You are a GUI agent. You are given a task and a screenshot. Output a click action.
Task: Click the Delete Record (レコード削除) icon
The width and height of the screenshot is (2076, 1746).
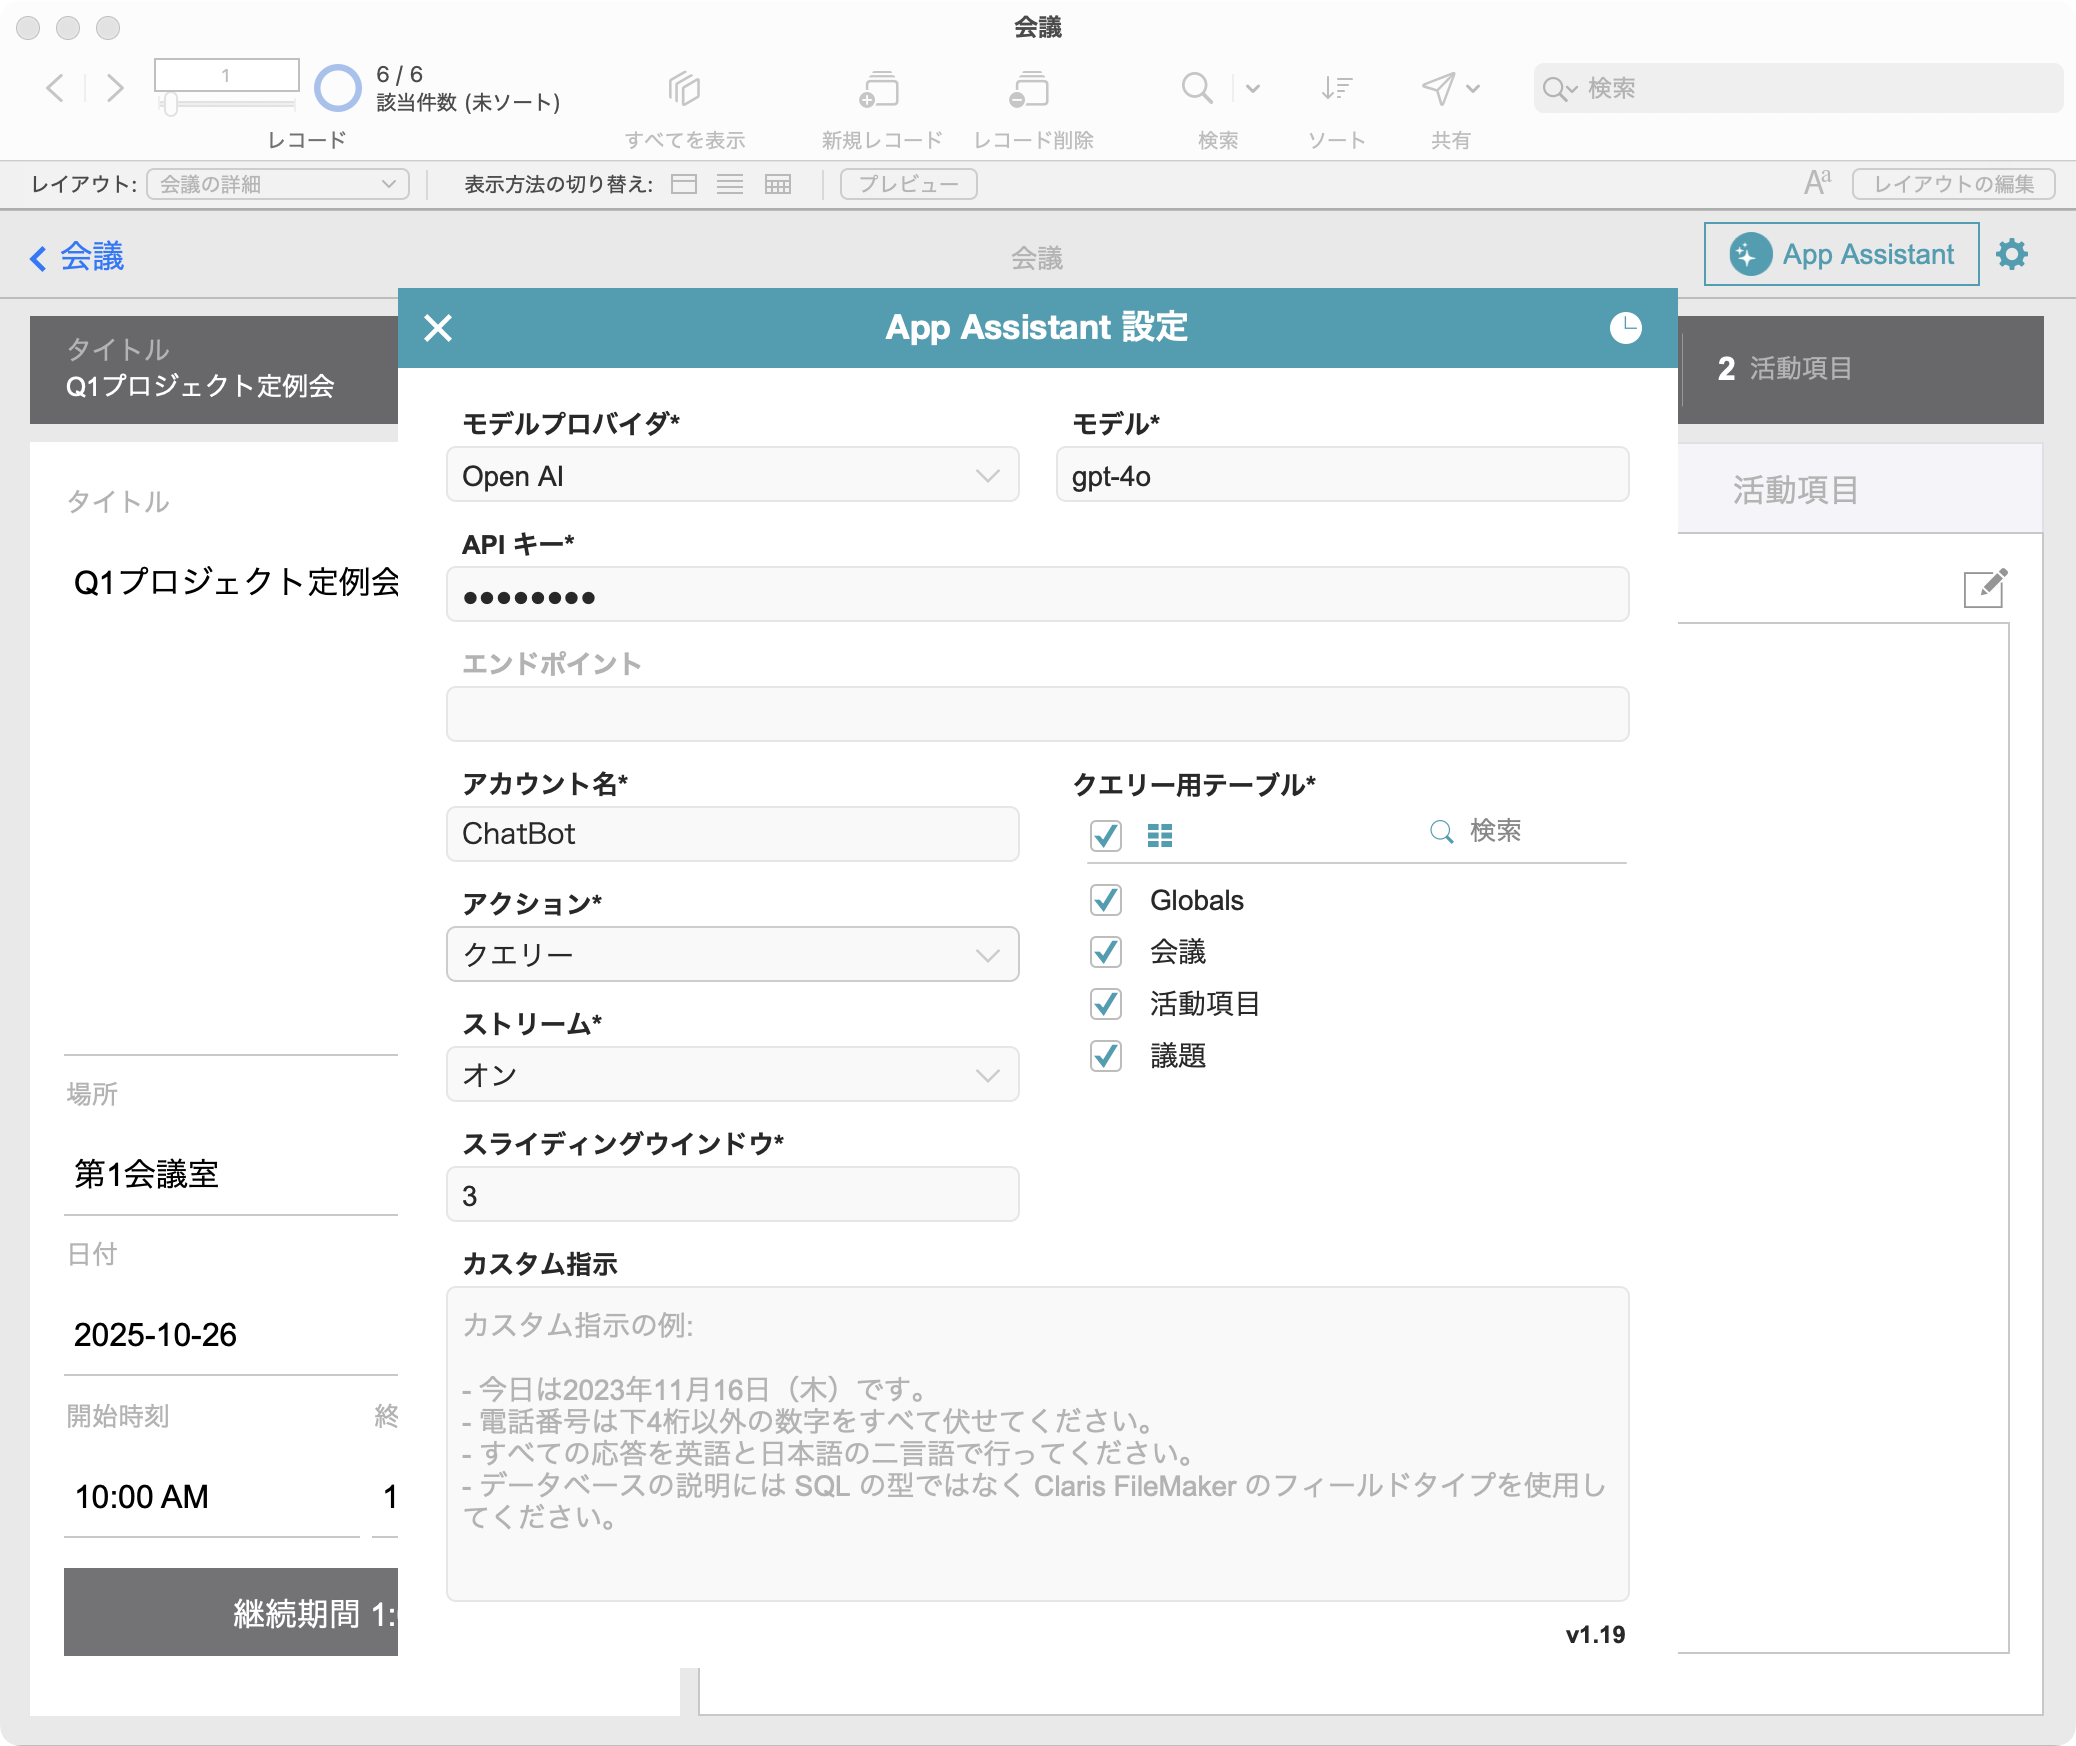1029,90
